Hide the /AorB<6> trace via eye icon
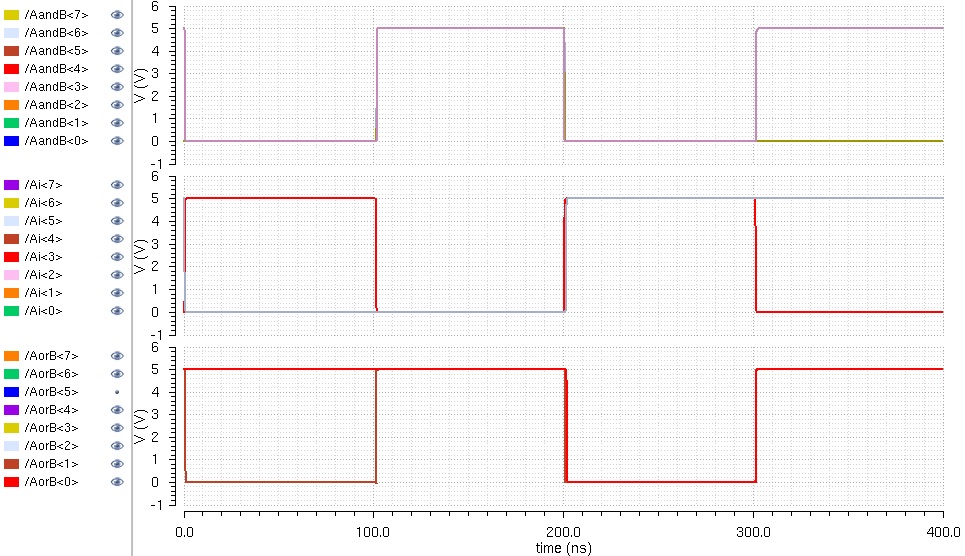Viewport: 965px width, 556px height. [117, 374]
